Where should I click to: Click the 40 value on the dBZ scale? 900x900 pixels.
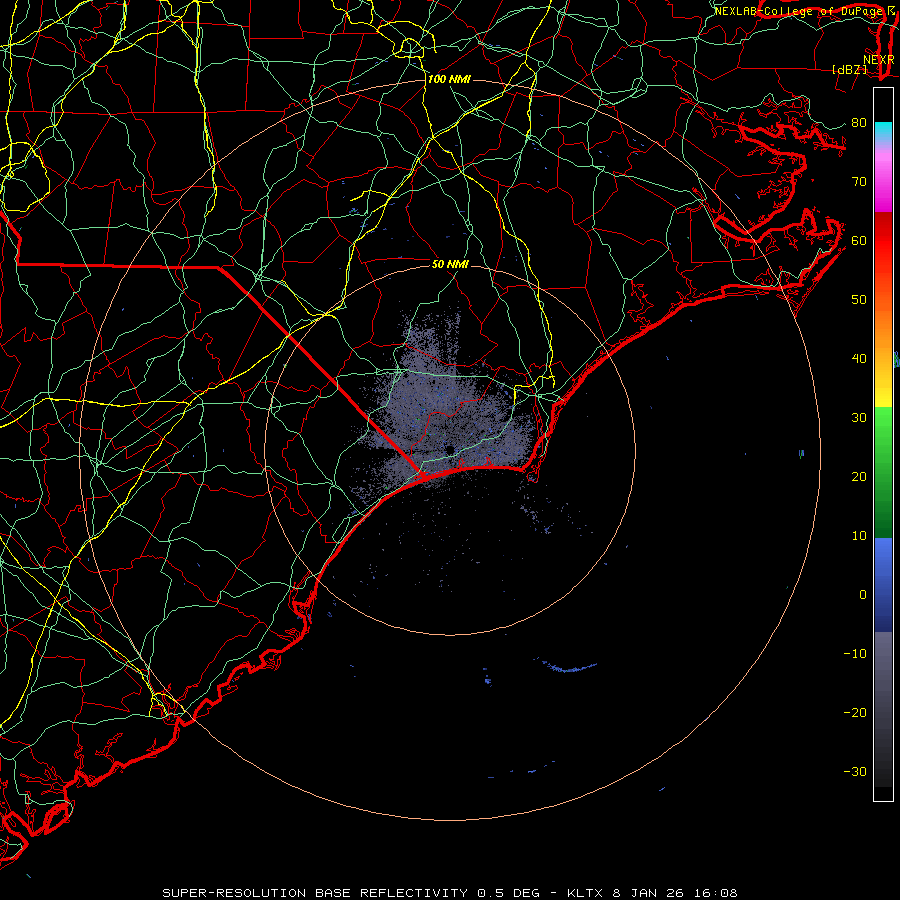coord(859,359)
